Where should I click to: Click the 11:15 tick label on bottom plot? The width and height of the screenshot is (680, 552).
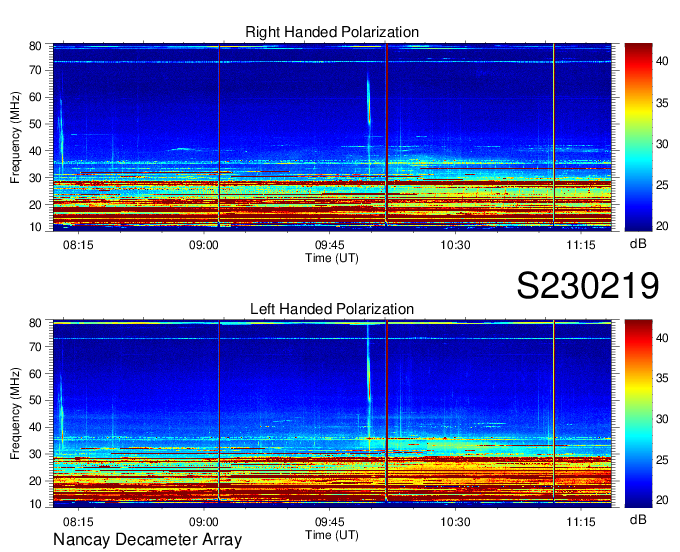tap(581, 522)
